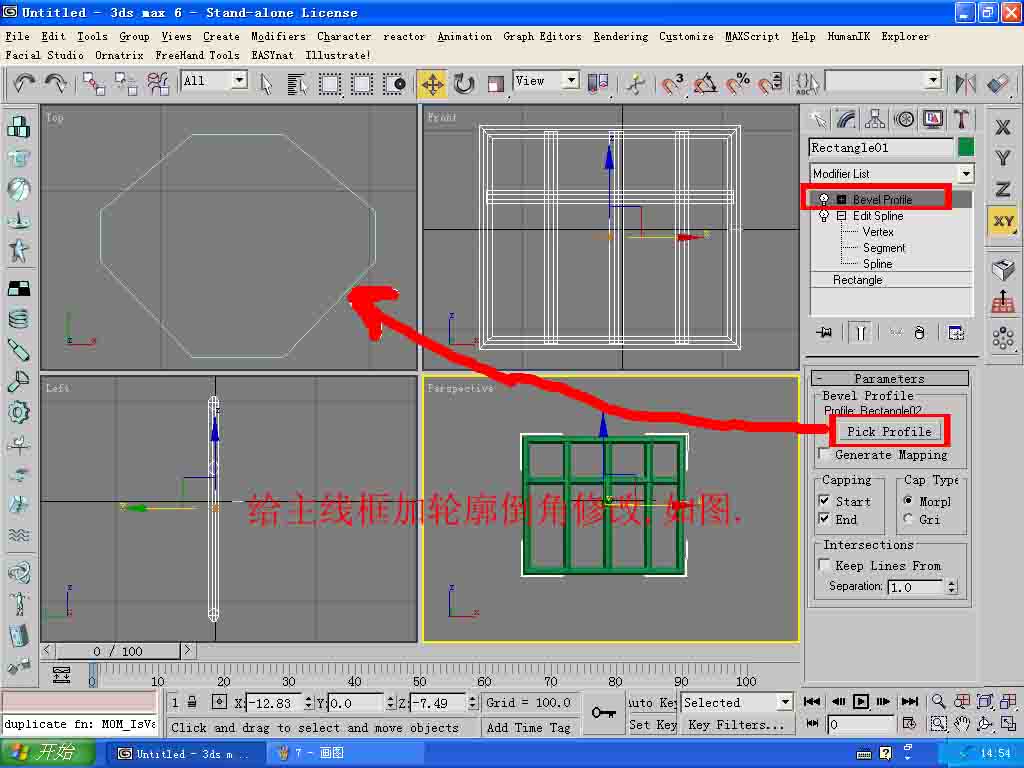Open the Modifier List dropdown
This screenshot has width=1024, height=768.
[x=965, y=174]
